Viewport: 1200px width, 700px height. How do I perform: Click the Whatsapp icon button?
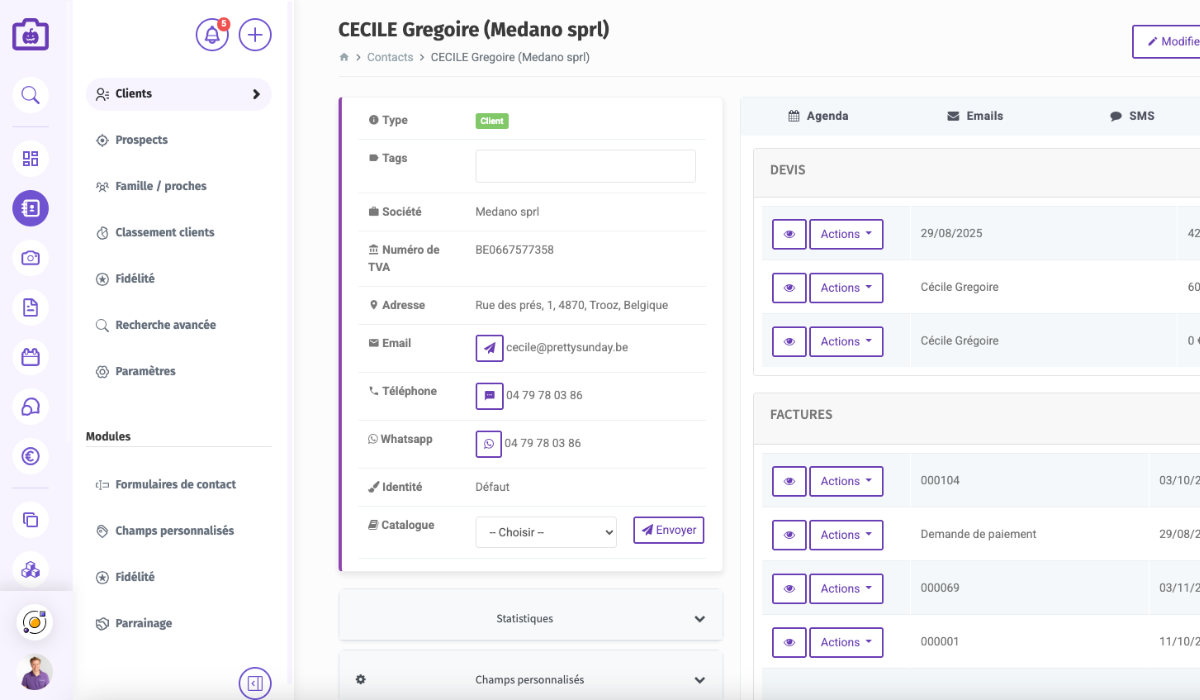pyautogui.click(x=489, y=444)
